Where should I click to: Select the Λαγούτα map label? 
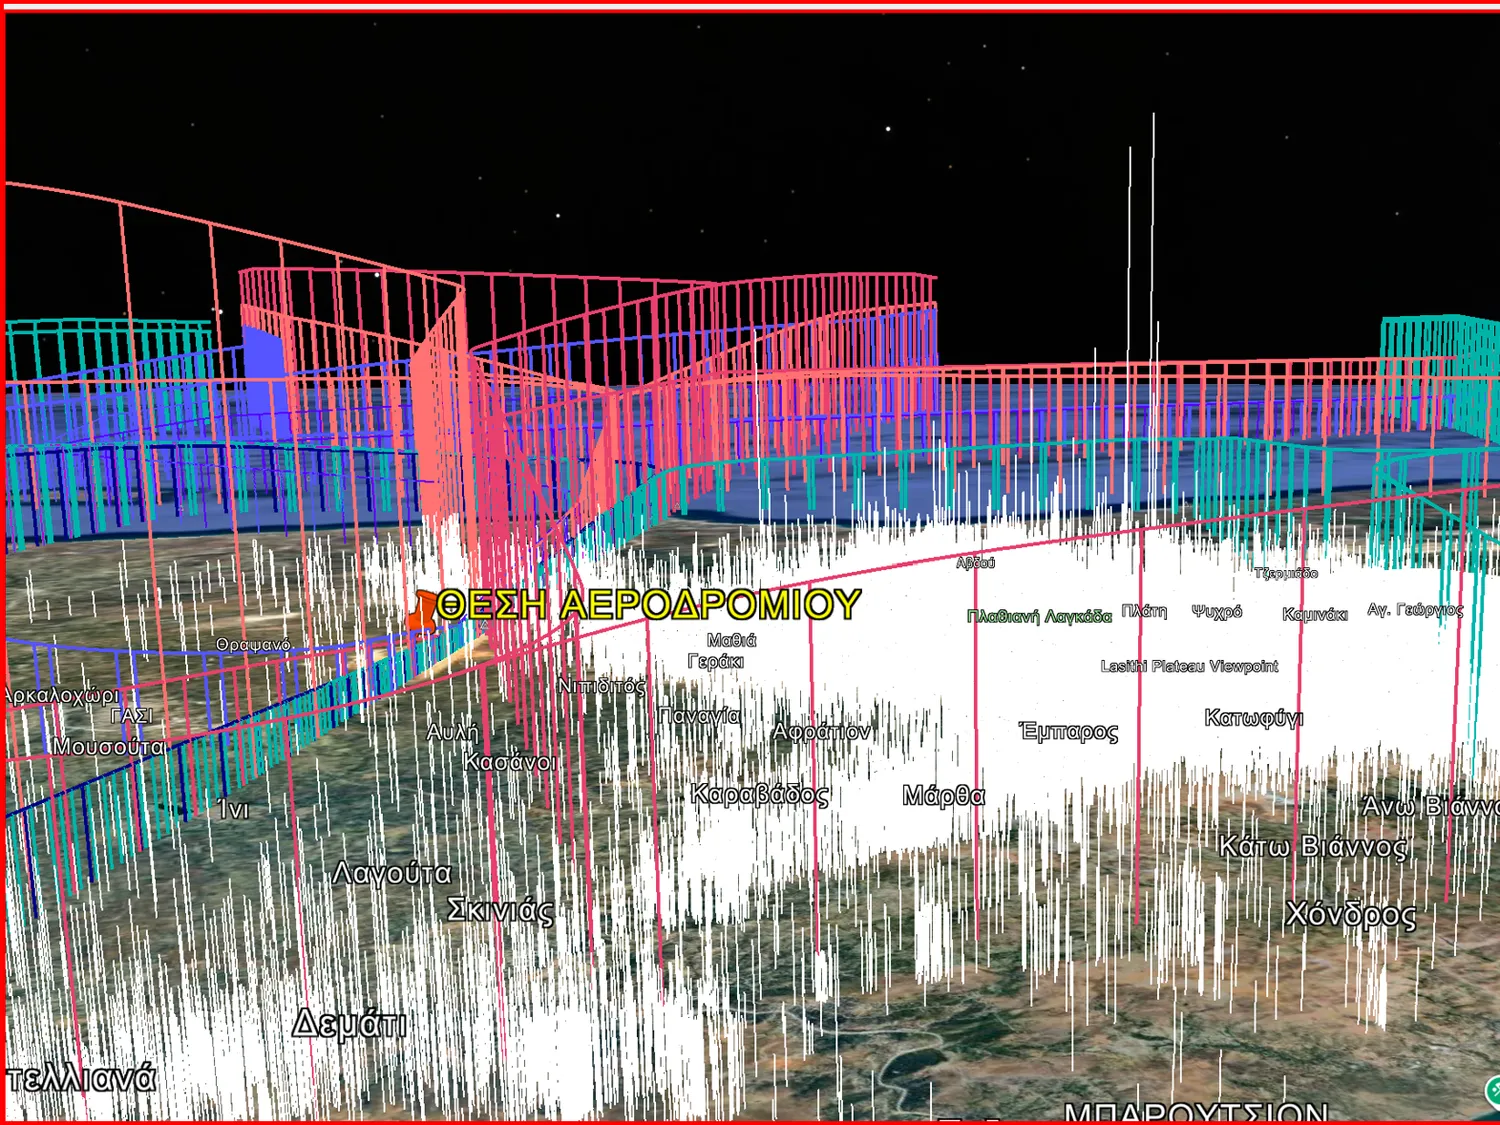coord(391,873)
